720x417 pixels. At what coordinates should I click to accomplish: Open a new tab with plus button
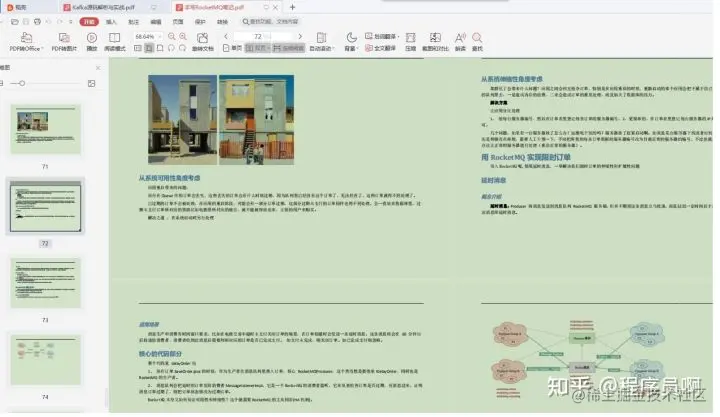point(292,7)
